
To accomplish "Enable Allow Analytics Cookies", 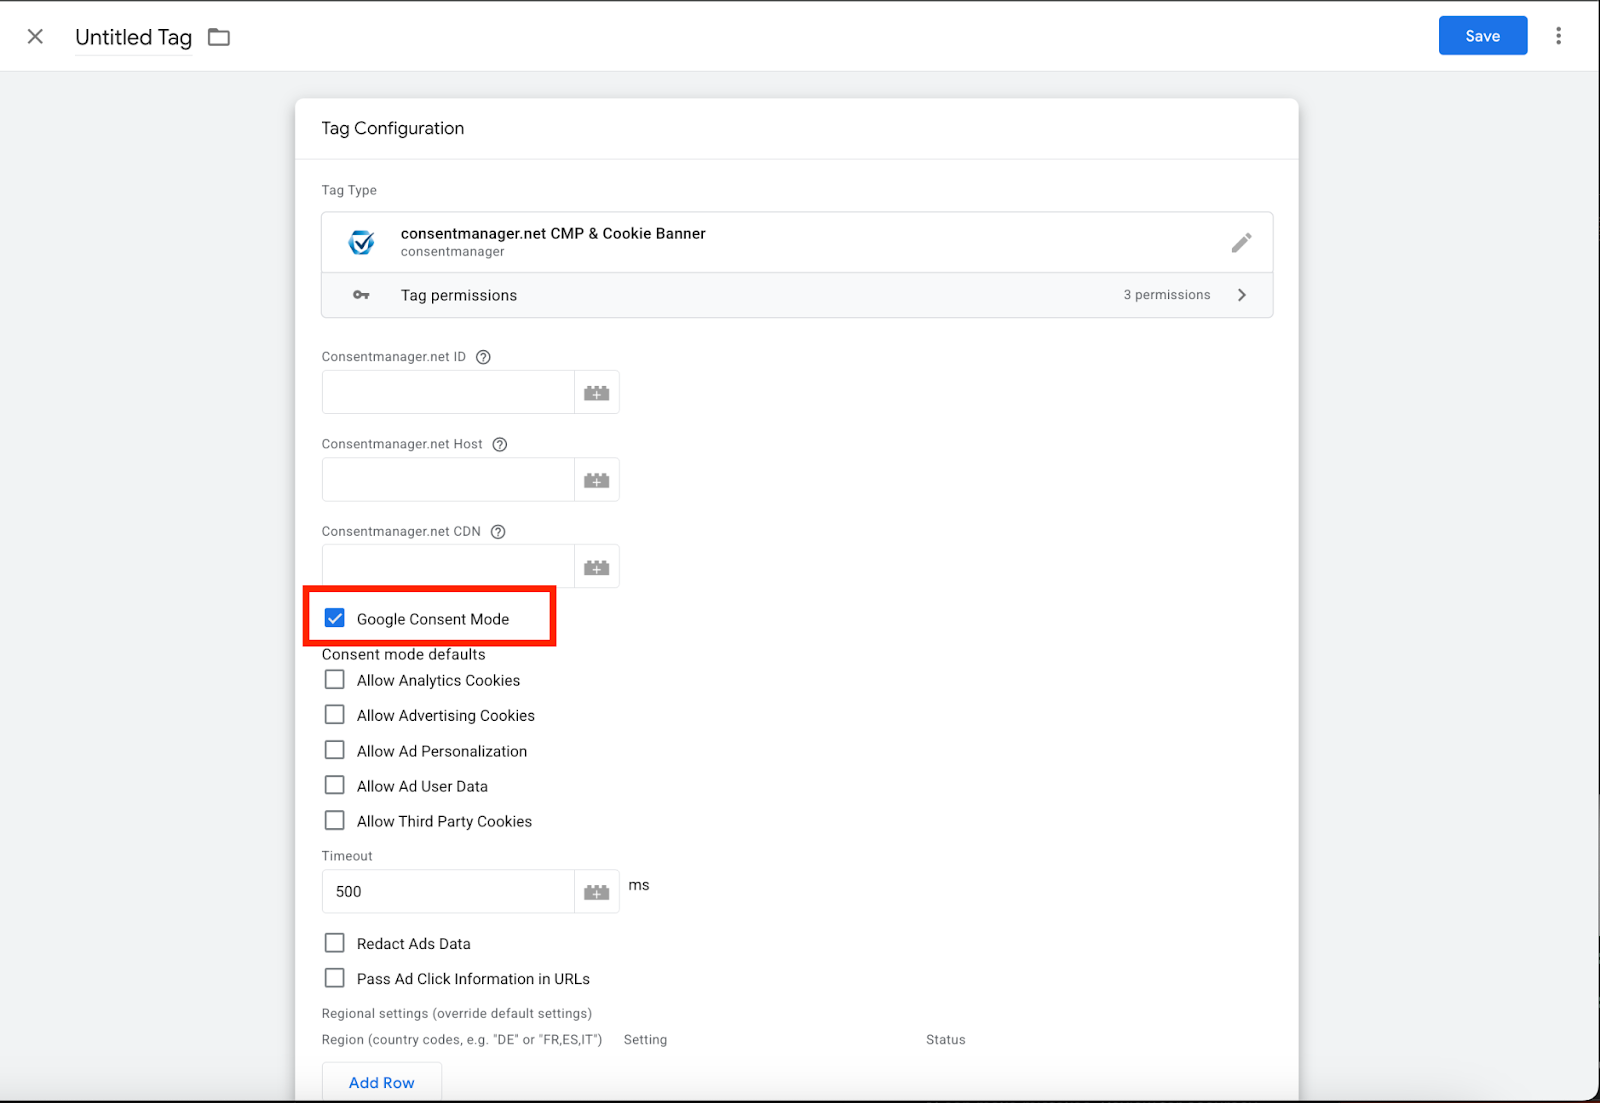I will click(x=335, y=680).
